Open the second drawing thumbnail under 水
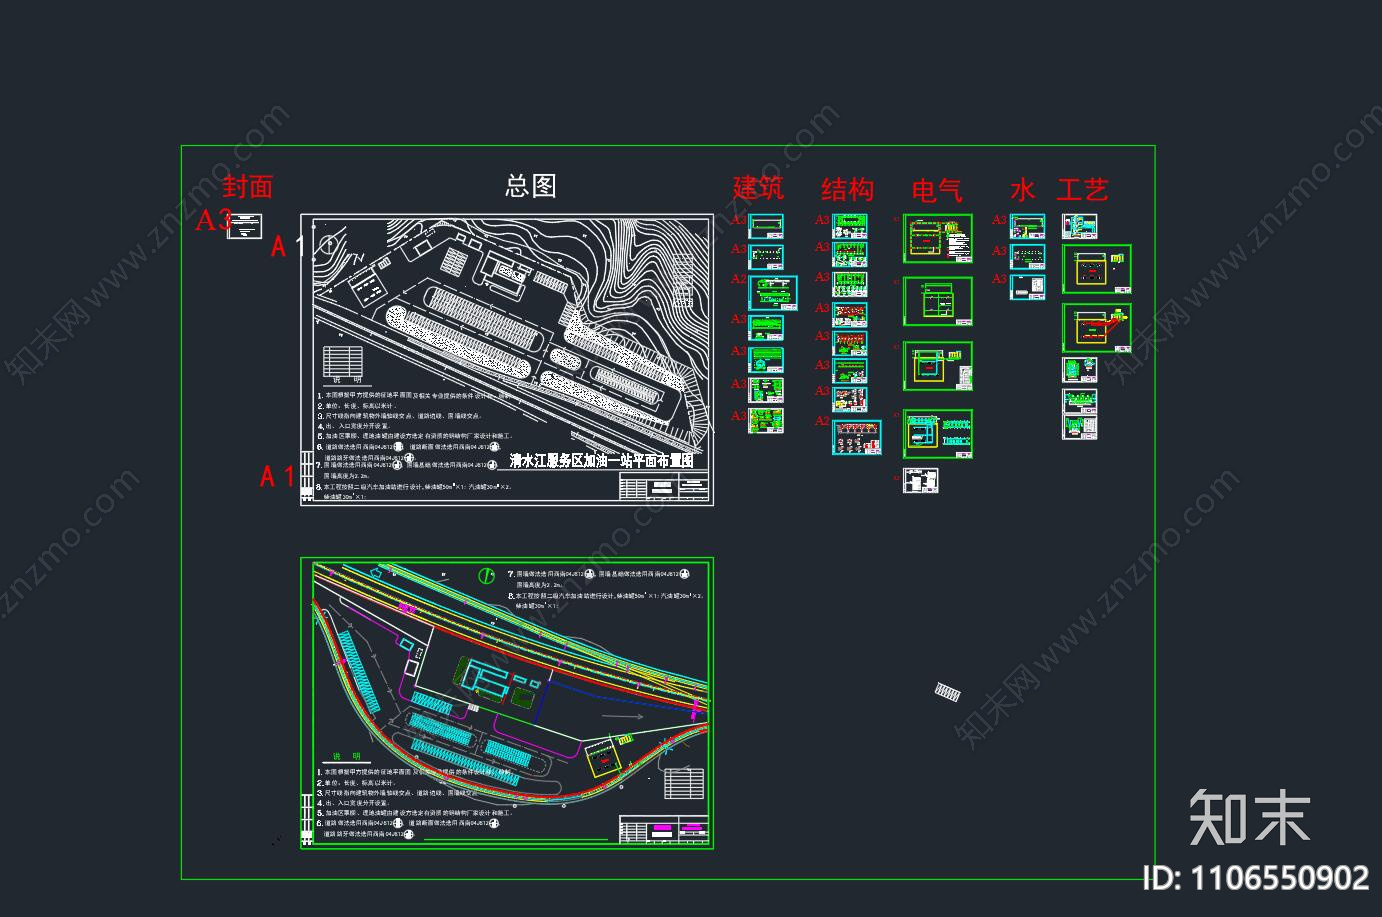 (x=1028, y=256)
